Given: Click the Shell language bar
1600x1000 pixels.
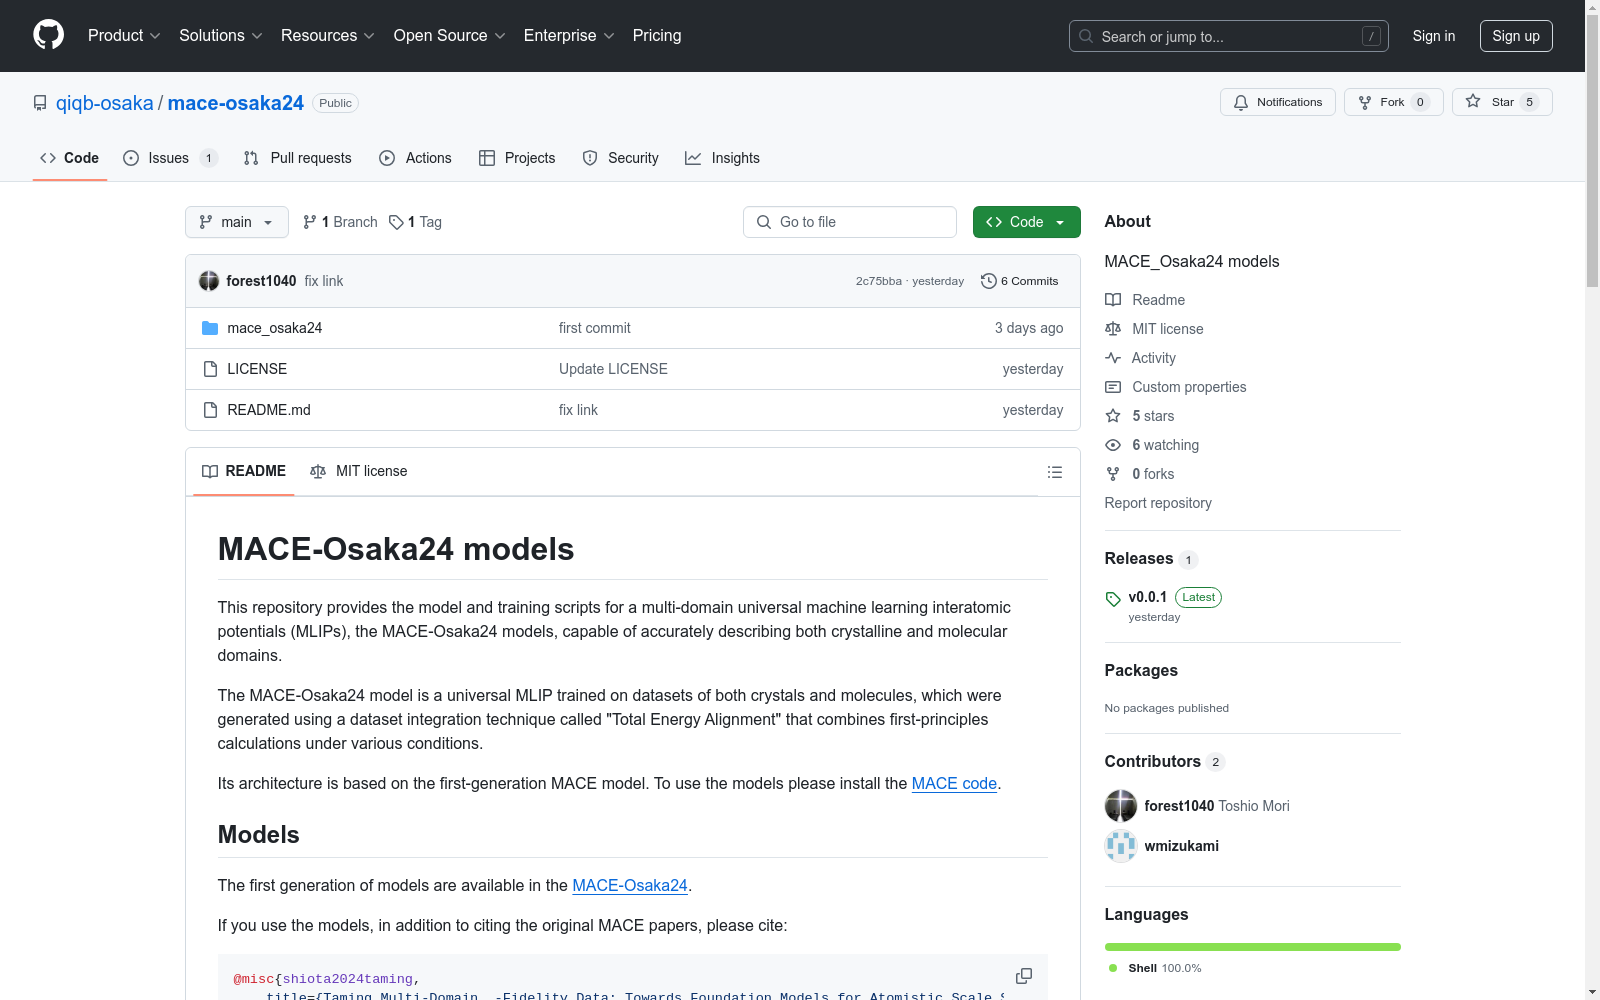Looking at the screenshot, I should click(x=1253, y=947).
